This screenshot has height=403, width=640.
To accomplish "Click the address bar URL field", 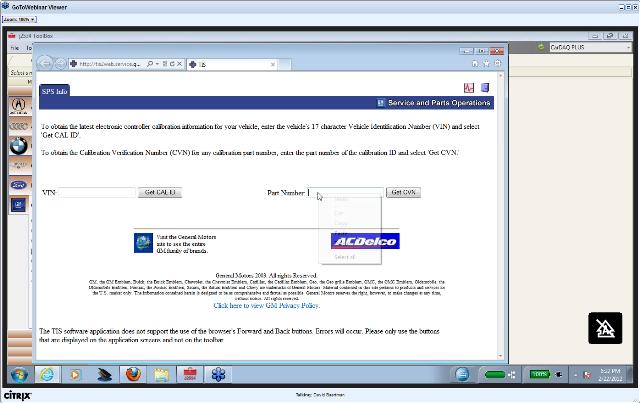I will pyautogui.click(x=109, y=64).
